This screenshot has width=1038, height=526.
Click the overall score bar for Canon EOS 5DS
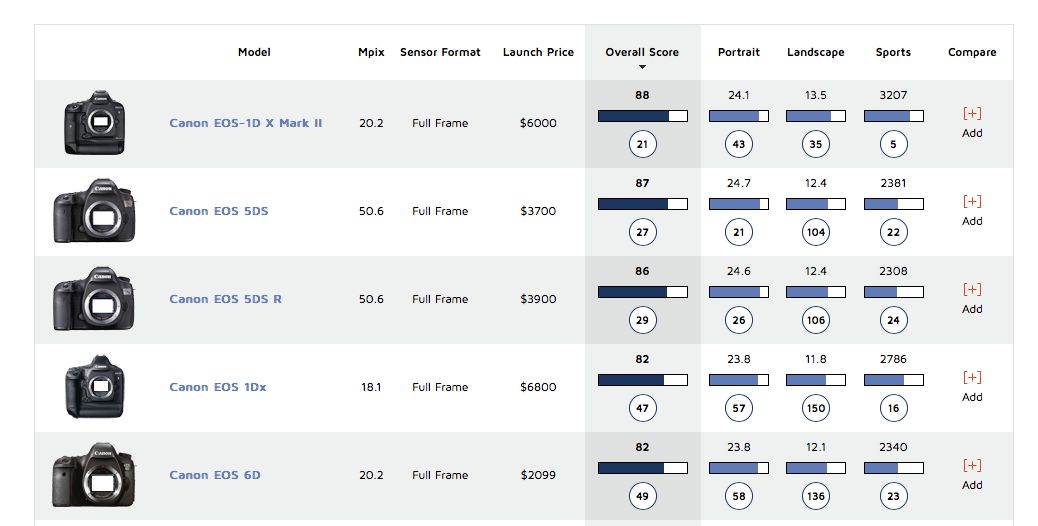point(642,204)
